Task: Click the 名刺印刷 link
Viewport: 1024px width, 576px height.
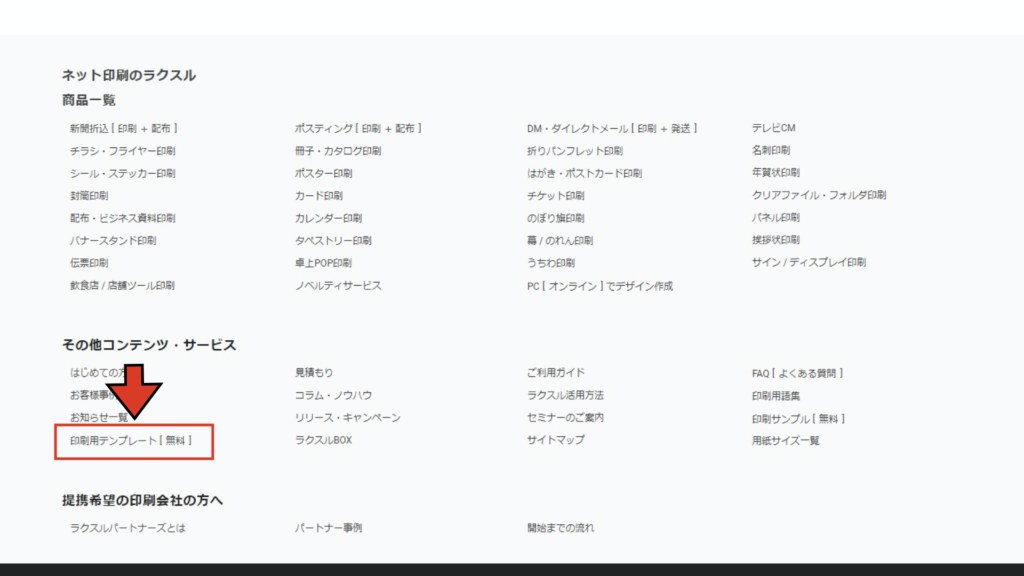Action: click(771, 150)
